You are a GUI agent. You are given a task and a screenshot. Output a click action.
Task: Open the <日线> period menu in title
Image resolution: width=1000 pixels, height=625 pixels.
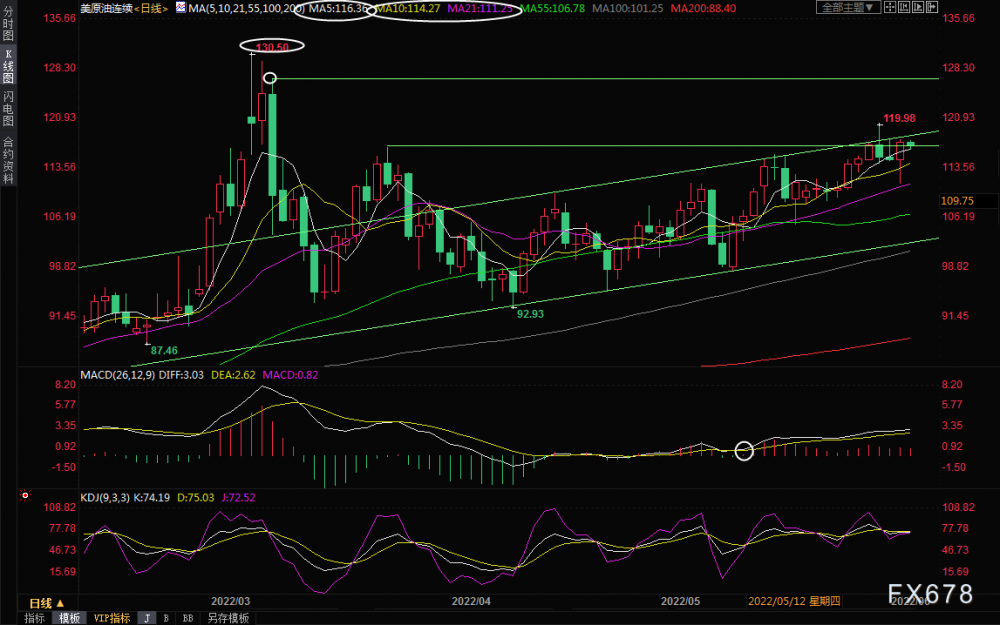(x=152, y=8)
